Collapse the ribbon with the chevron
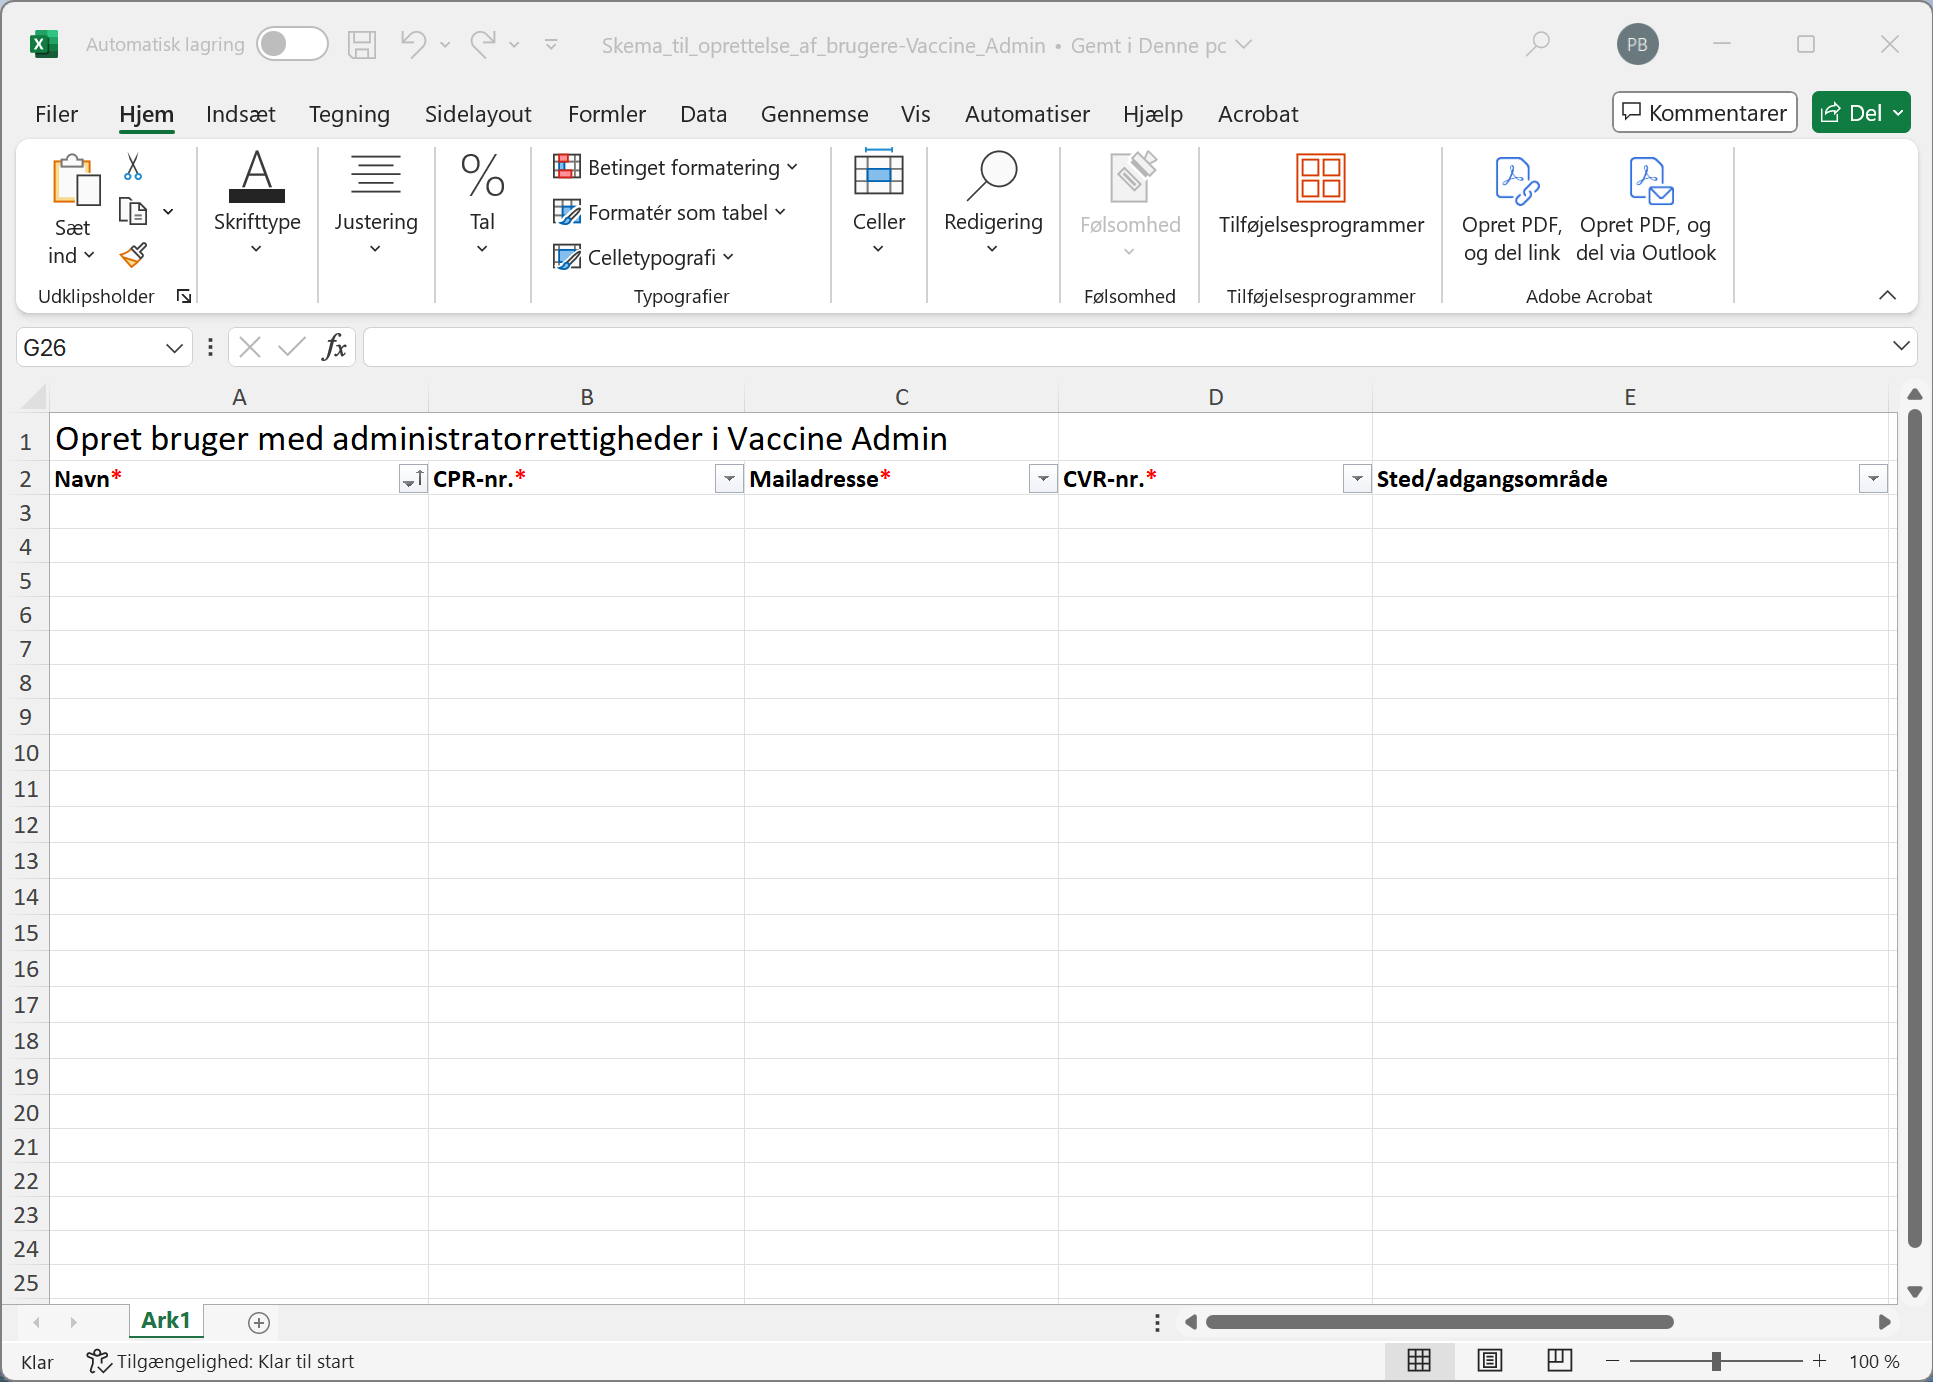Viewport: 1933px width, 1382px height. pyautogui.click(x=1887, y=295)
